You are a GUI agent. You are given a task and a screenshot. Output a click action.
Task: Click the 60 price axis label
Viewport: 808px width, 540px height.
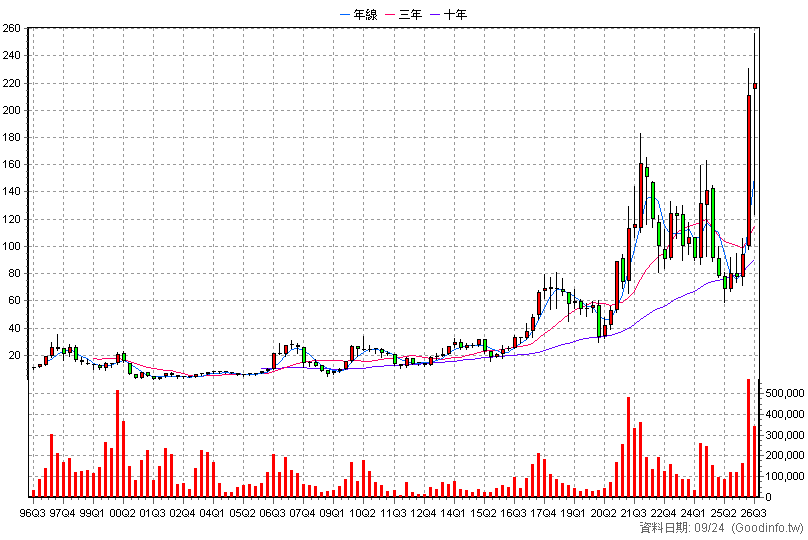[x=14, y=301]
